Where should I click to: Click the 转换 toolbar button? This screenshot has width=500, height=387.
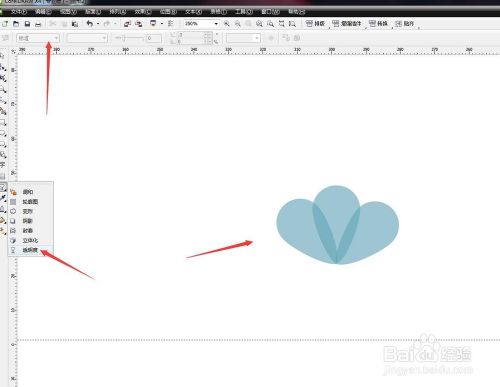(378, 24)
